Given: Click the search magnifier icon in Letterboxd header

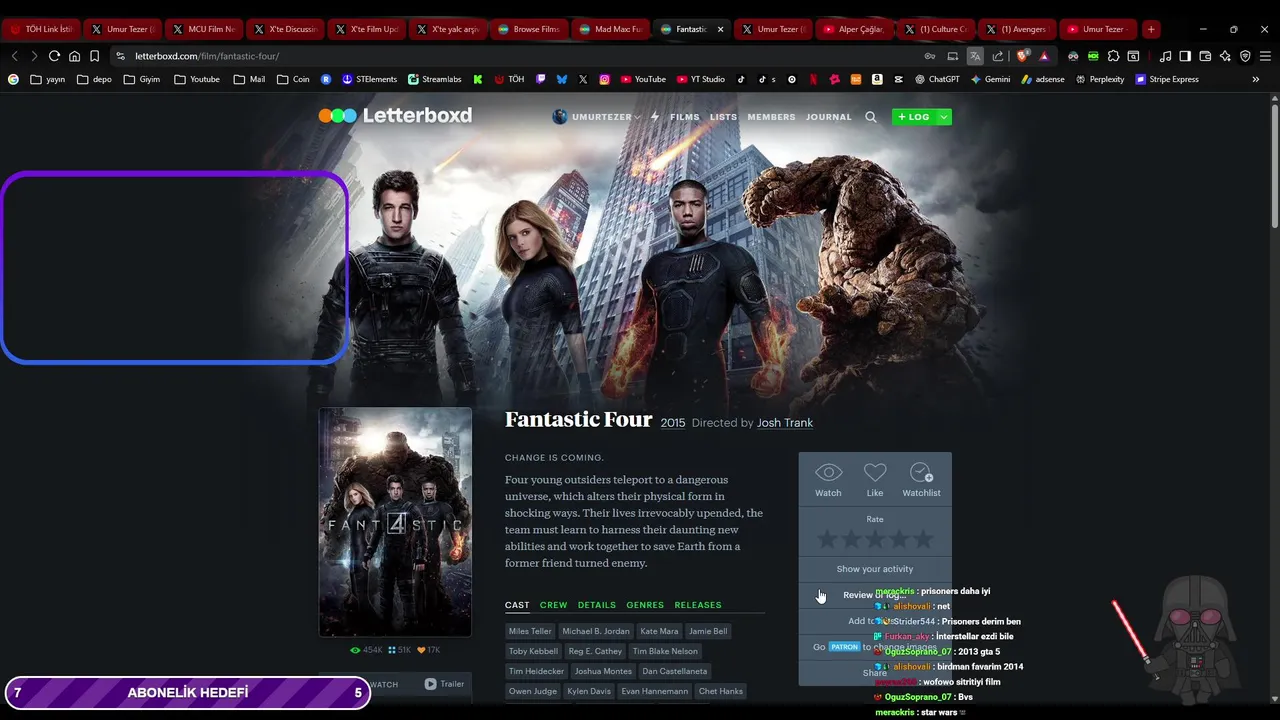Looking at the screenshot, I should pyautogui.click(x=871, y=117).
